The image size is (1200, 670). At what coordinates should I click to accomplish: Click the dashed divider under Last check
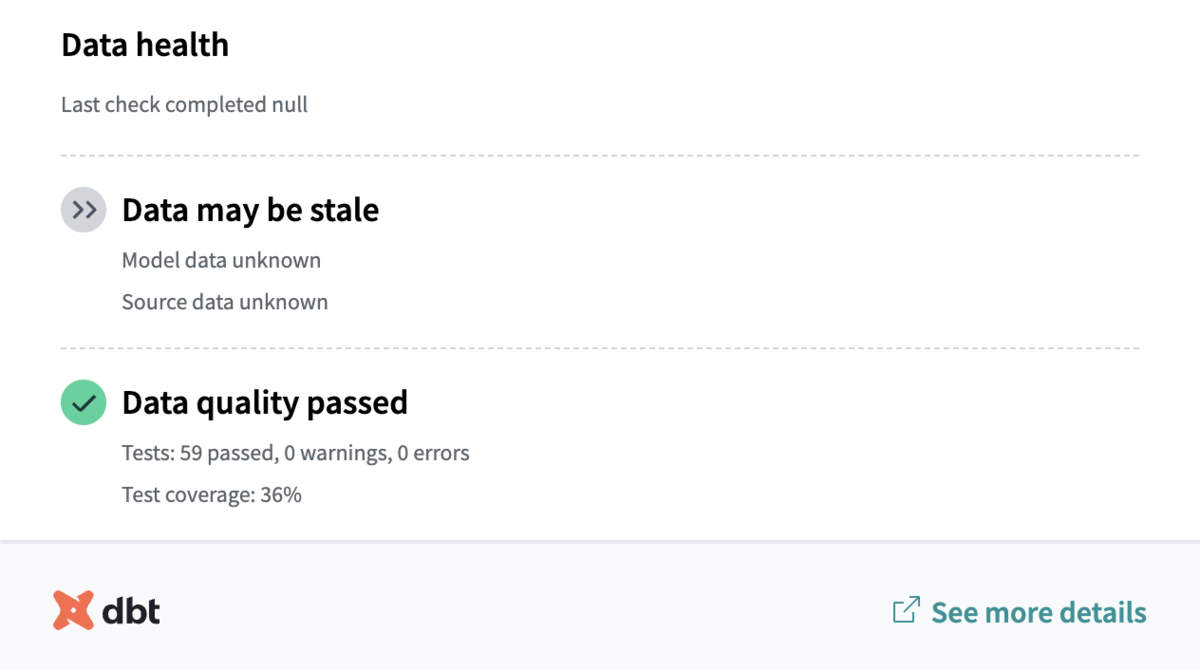coord(600,156)
